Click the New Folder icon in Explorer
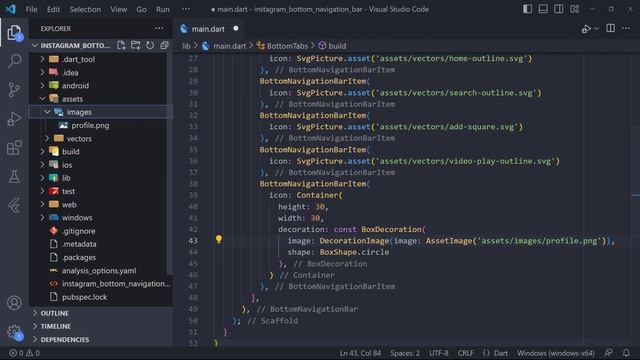Viewport: 640px width, 360px height. pos(136,45)
